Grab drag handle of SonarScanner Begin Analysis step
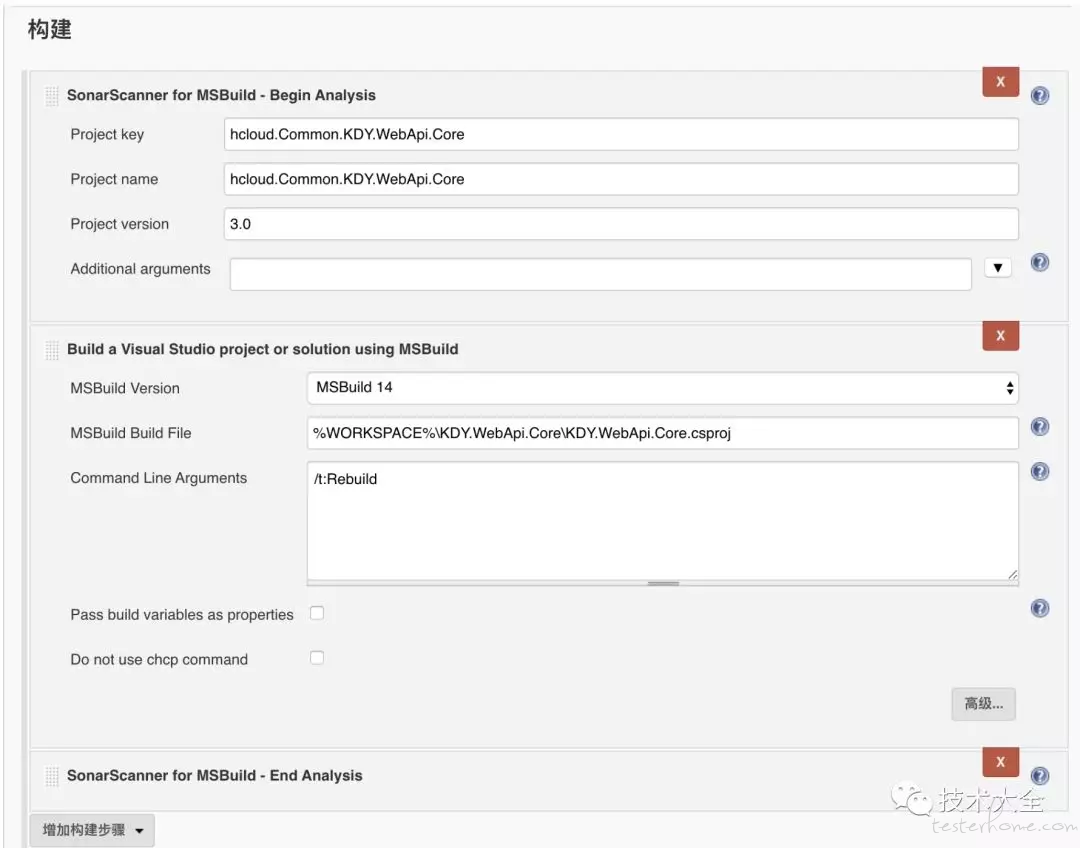This screenshot has width=1080, height=848. 52,96
